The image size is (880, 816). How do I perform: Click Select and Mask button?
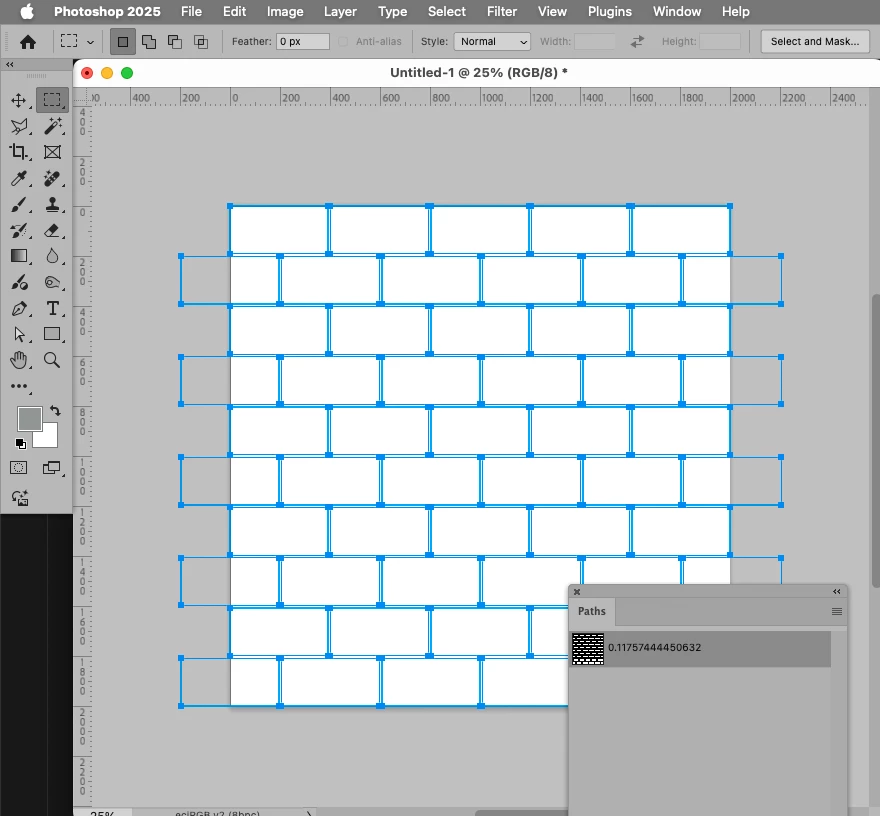pyautogui.click(x=815, y=42)
